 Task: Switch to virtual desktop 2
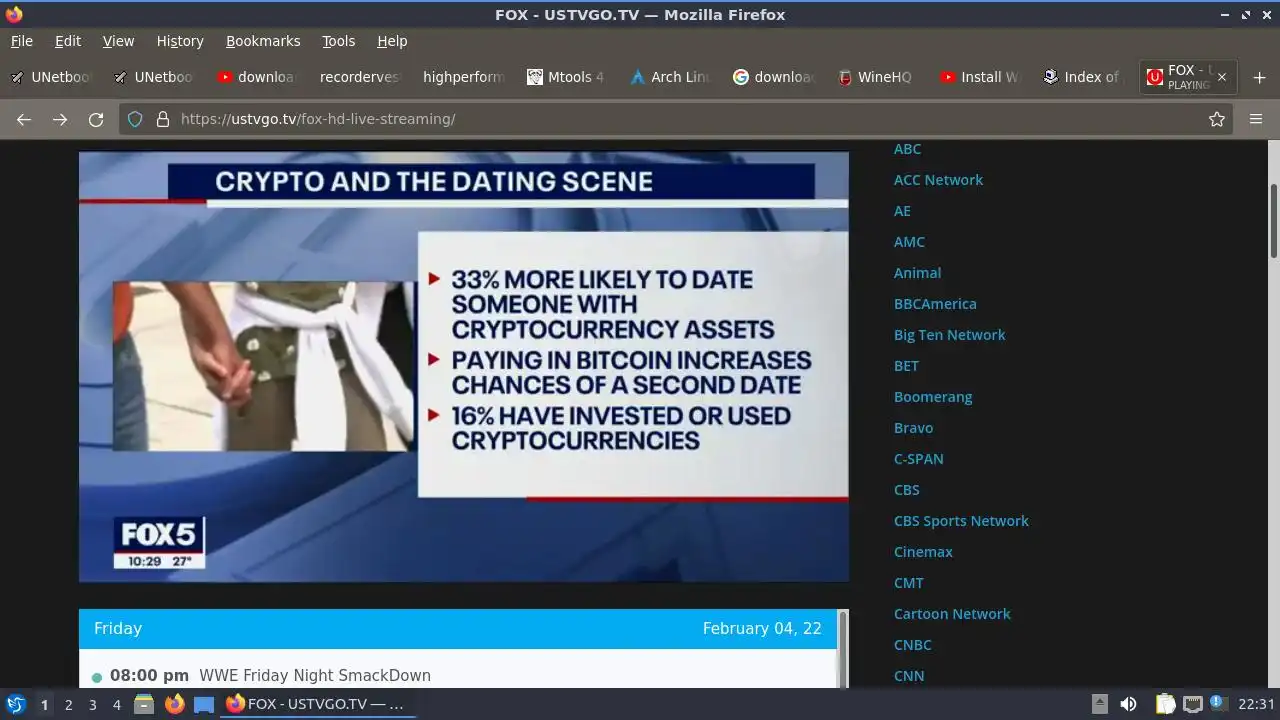(x=68, y=705)
